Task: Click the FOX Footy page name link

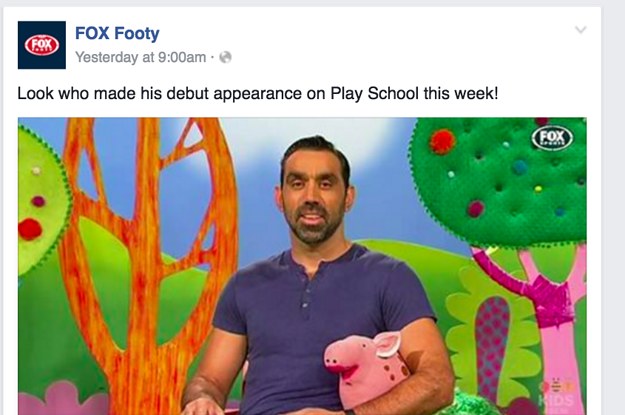Action: [x=117, y=33]
